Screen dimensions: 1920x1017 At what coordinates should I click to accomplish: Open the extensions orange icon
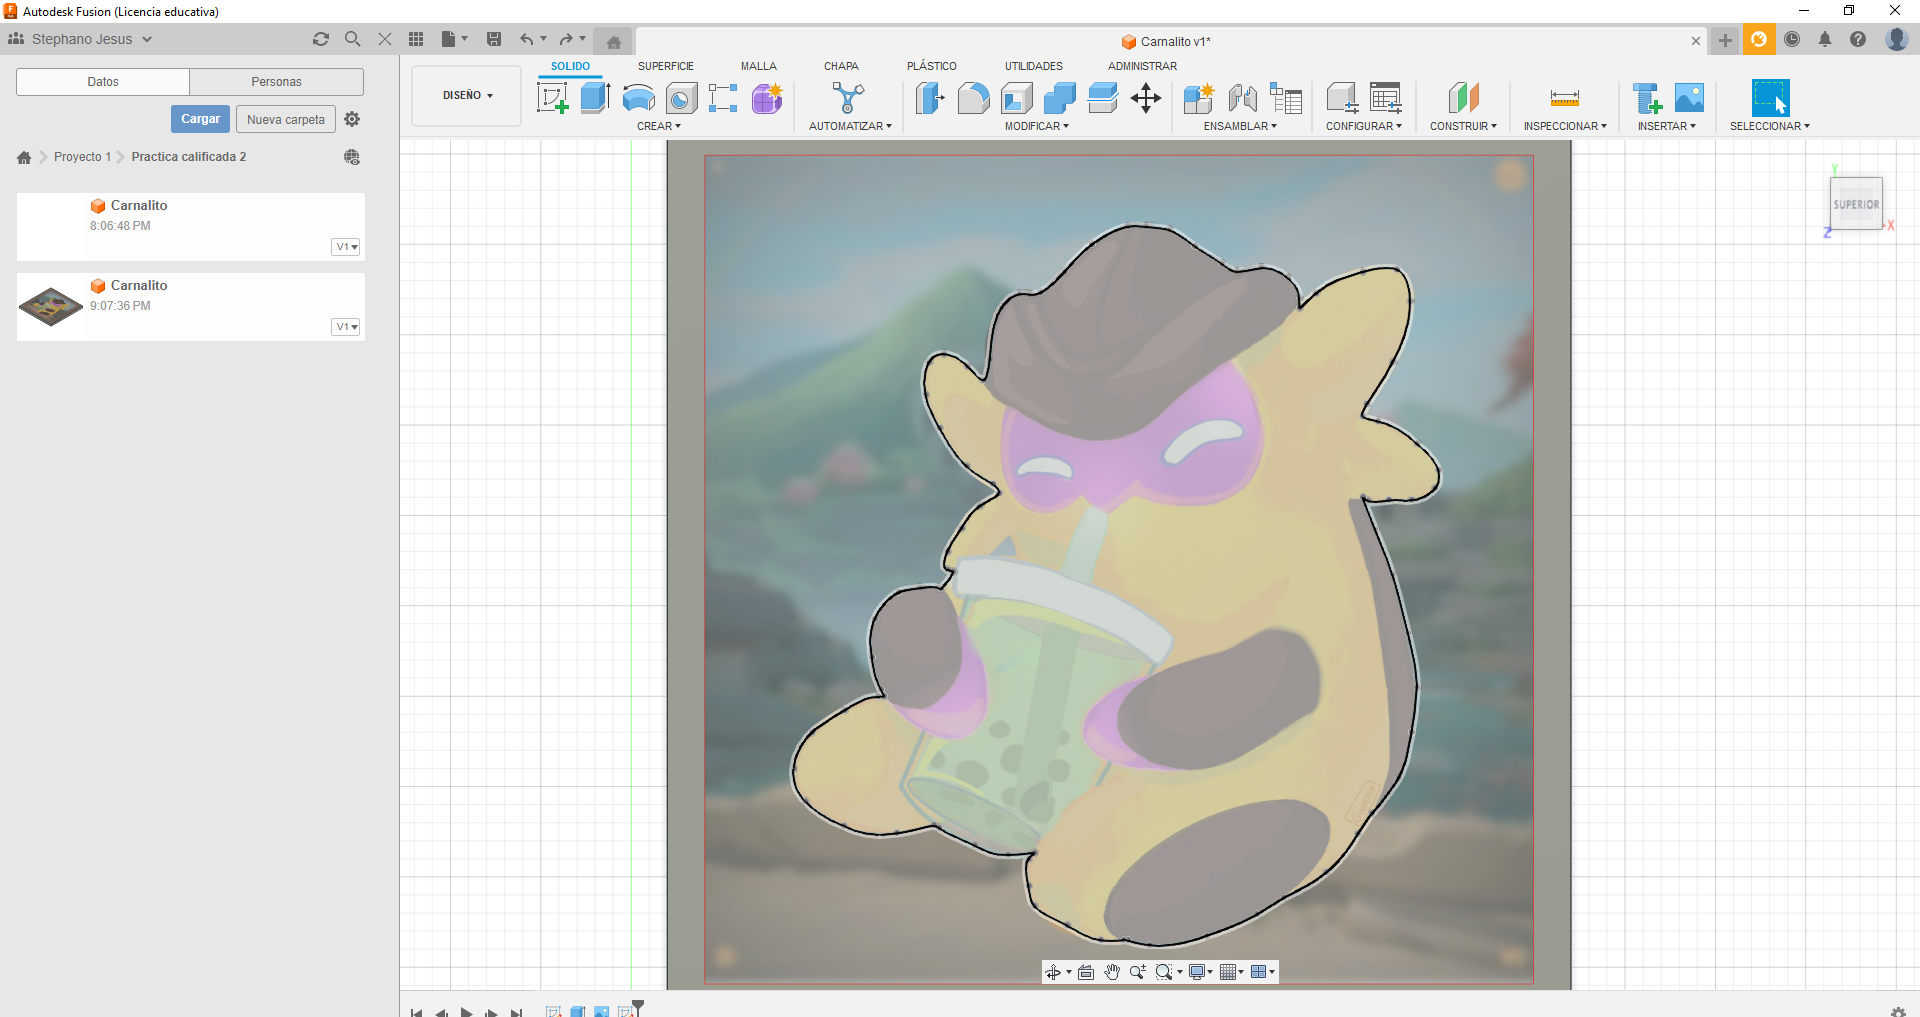tap(1759, 39)
